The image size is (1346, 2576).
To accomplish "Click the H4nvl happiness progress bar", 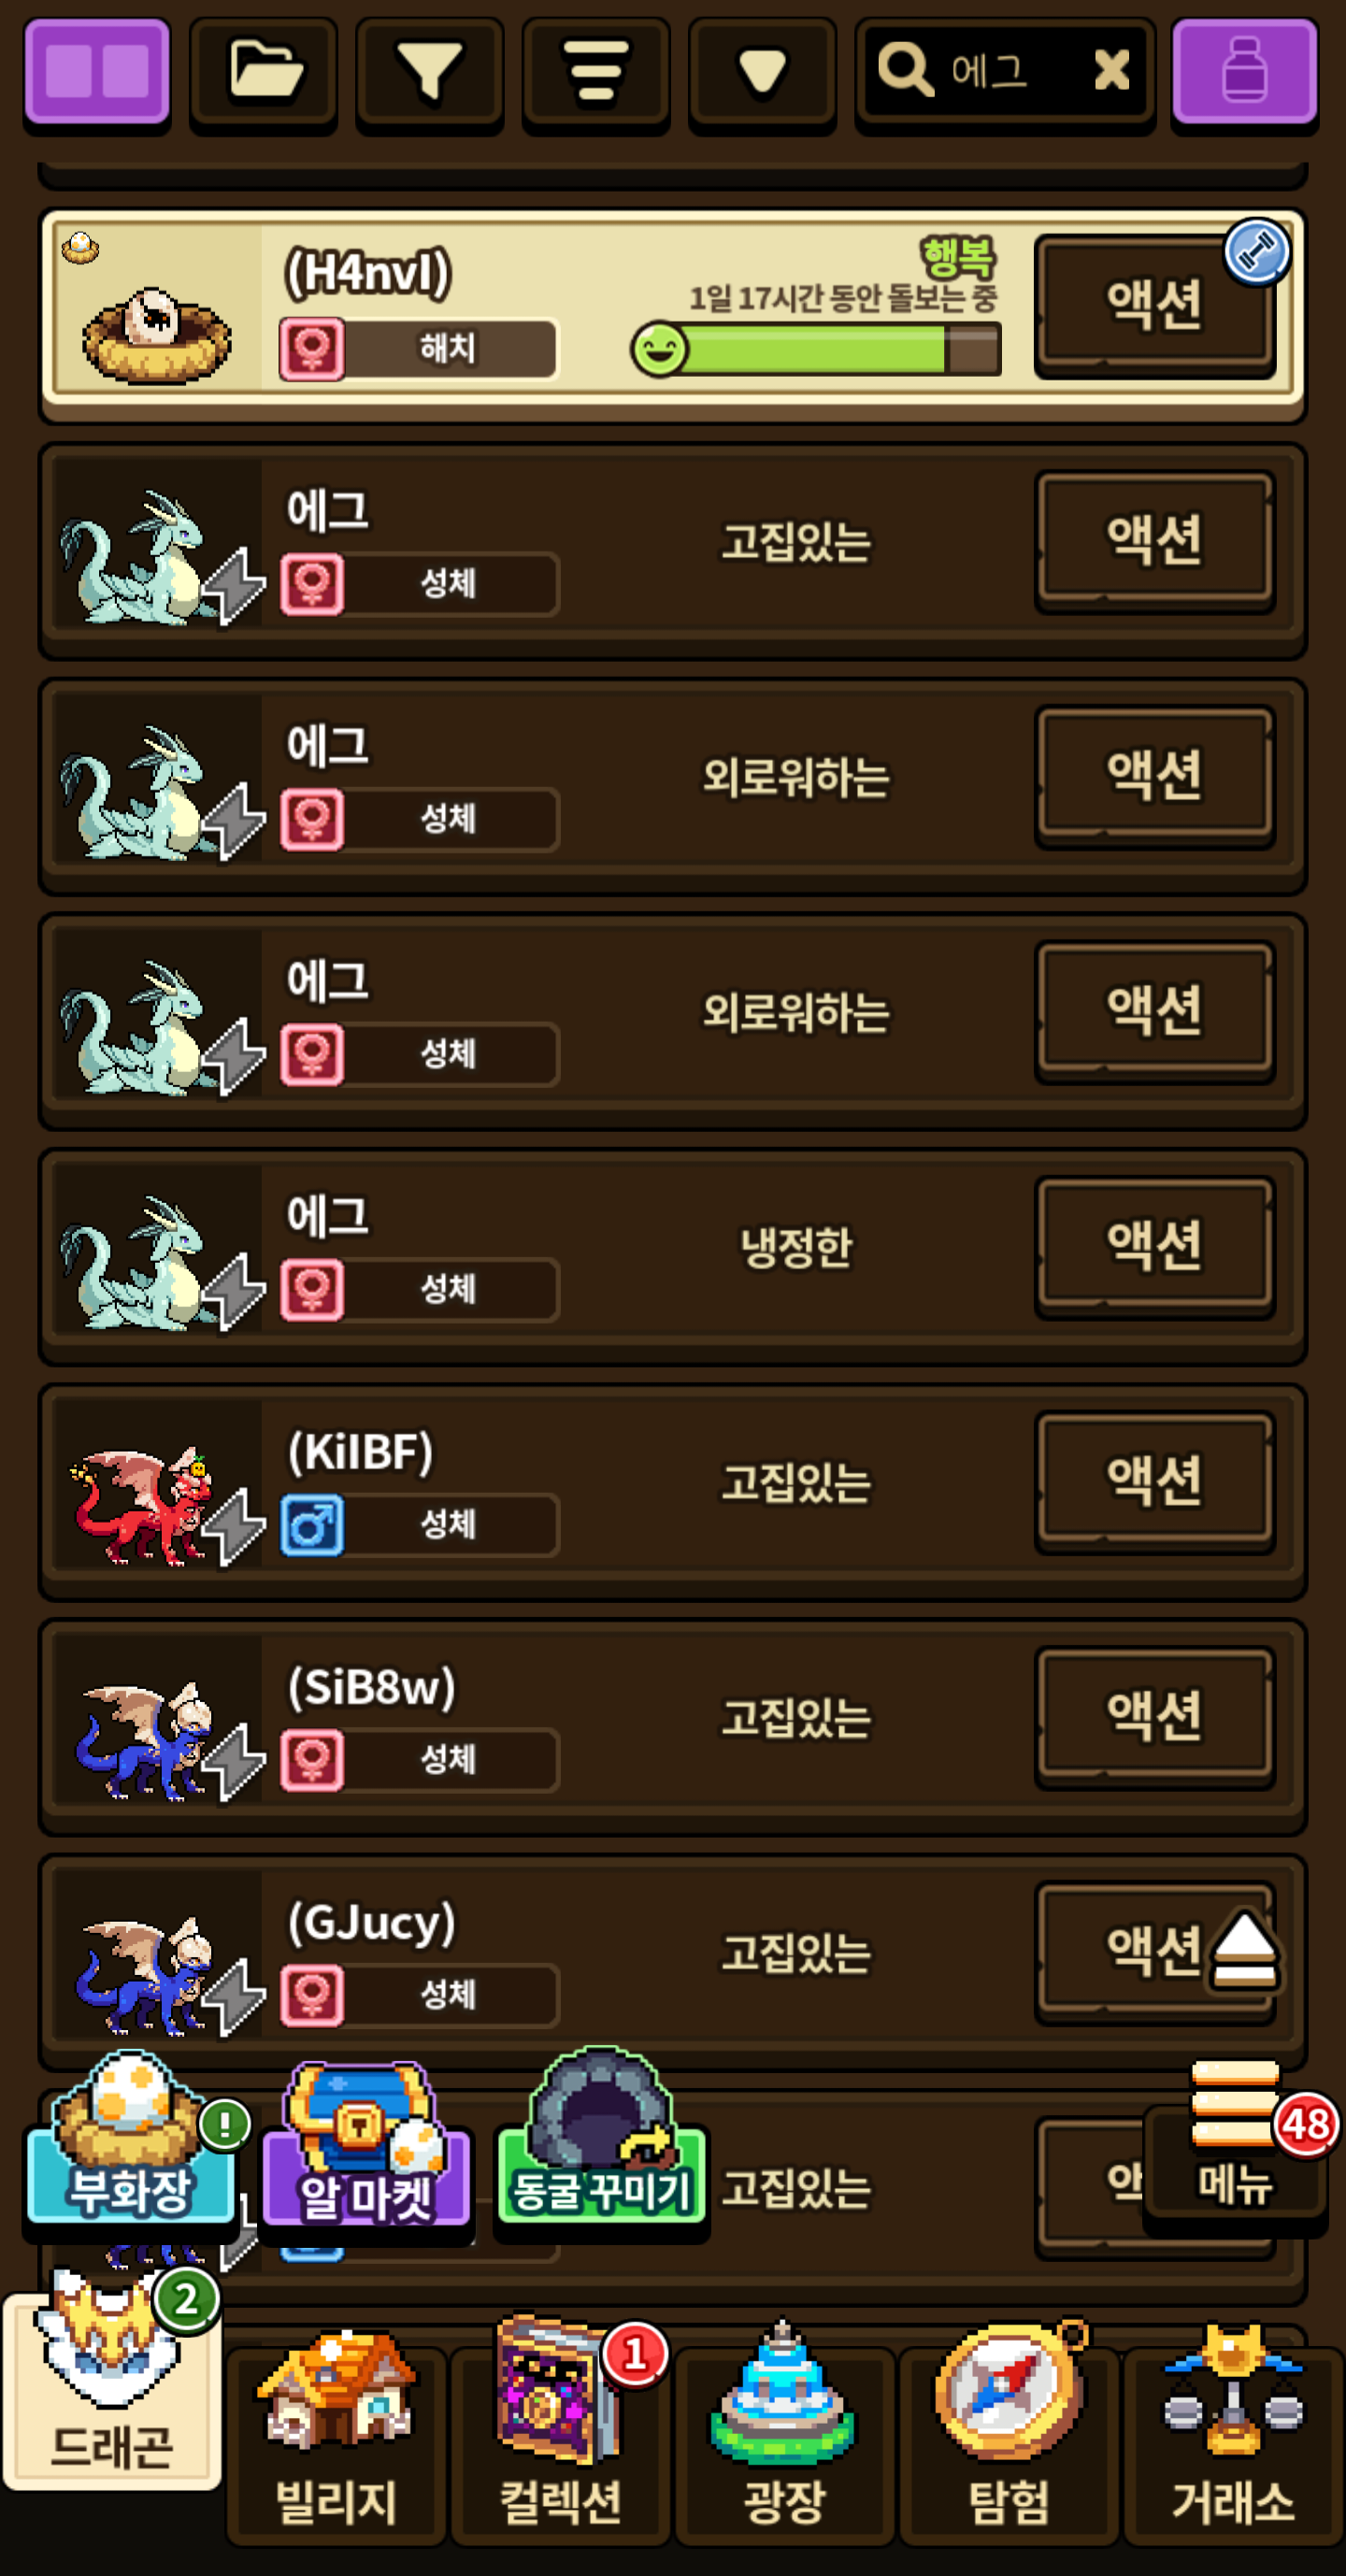I will [x=817, y=350].
